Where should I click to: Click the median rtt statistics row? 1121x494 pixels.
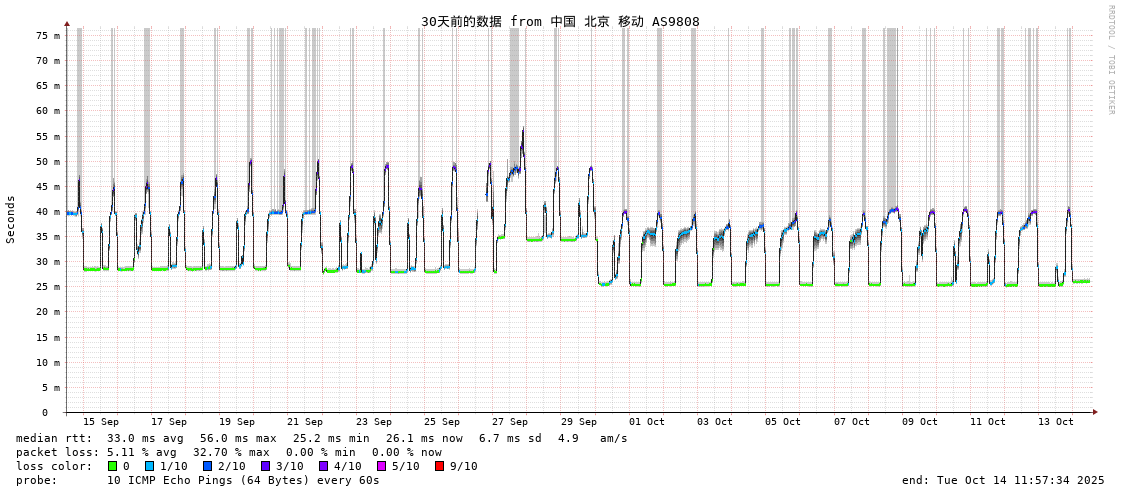tap(322, 438)
